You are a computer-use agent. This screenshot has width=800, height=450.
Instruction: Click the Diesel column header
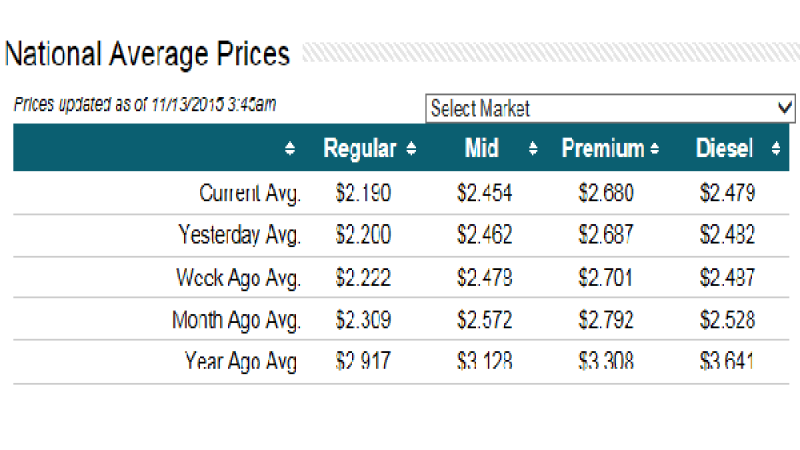coord(724,149)
